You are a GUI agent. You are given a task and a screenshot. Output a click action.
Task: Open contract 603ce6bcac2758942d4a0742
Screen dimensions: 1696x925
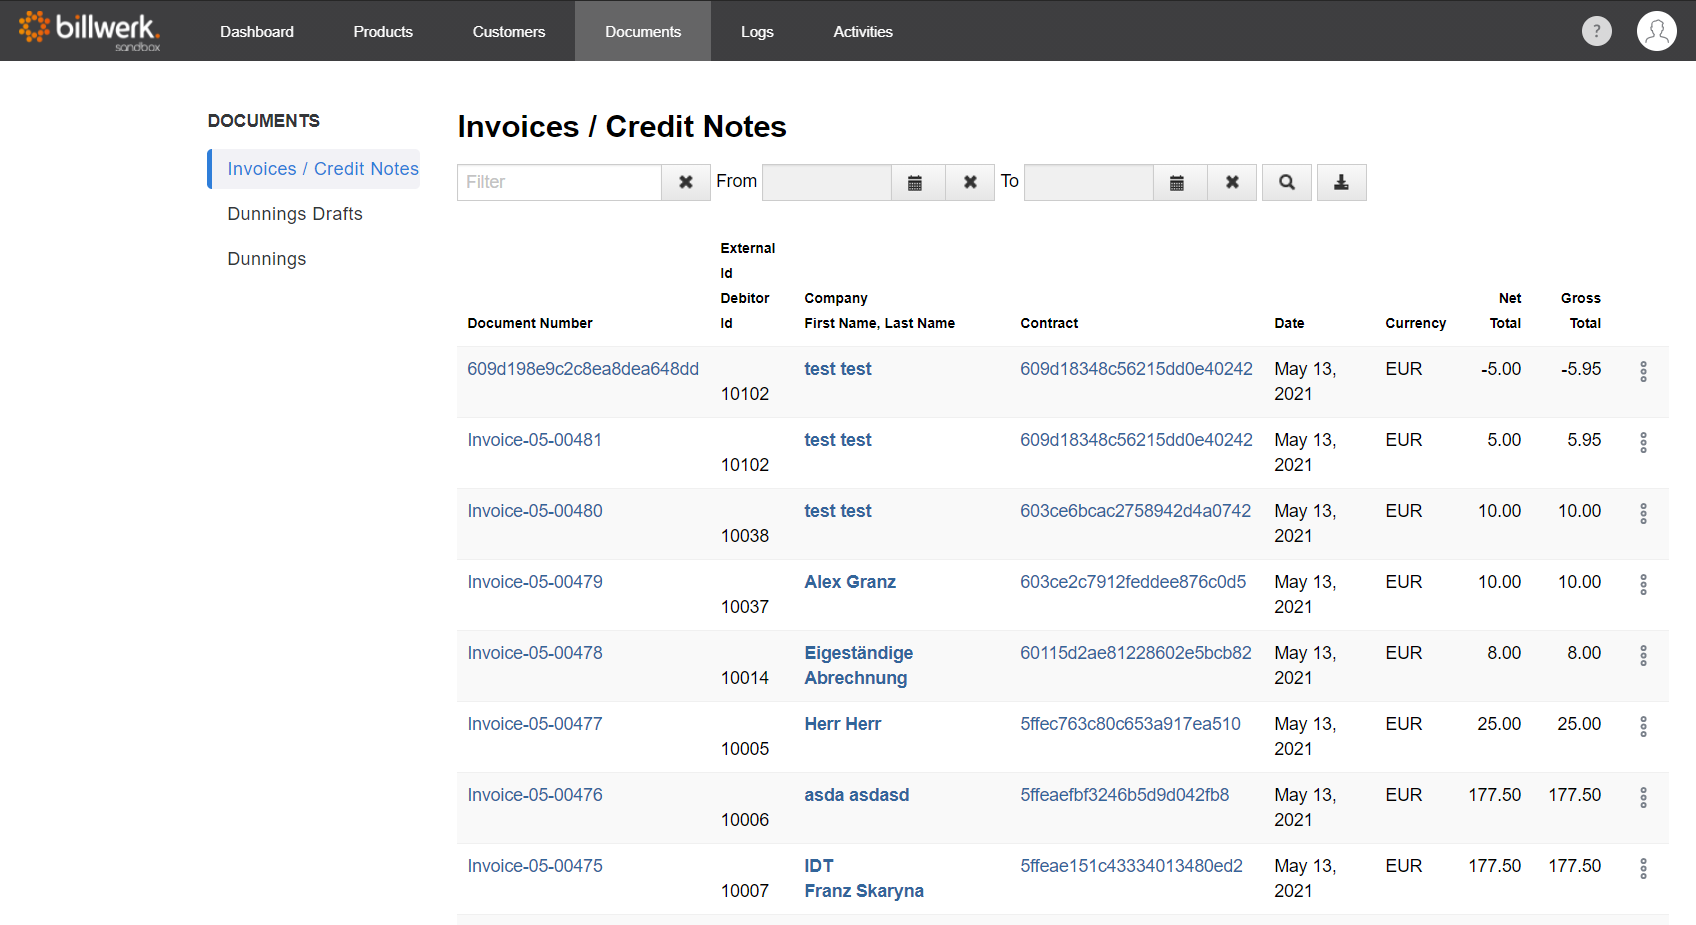coord(1135,511)
